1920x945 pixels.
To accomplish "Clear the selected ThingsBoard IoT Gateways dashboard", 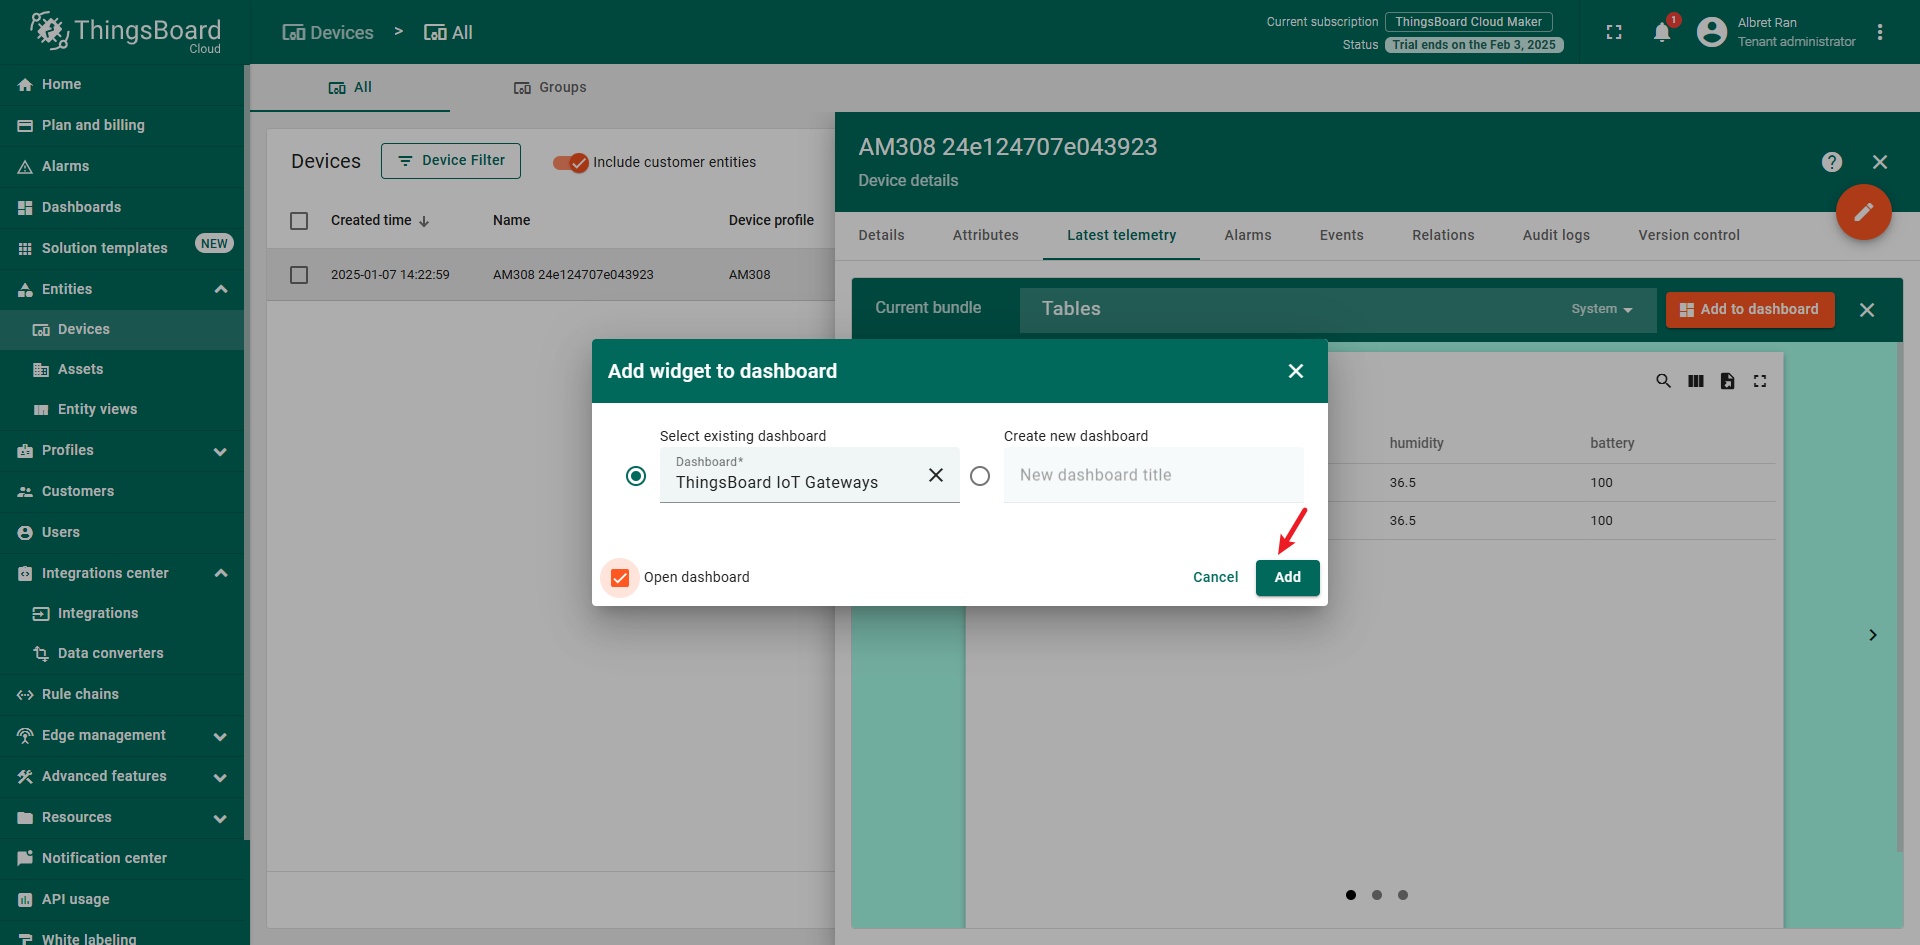I will point(936,475).
